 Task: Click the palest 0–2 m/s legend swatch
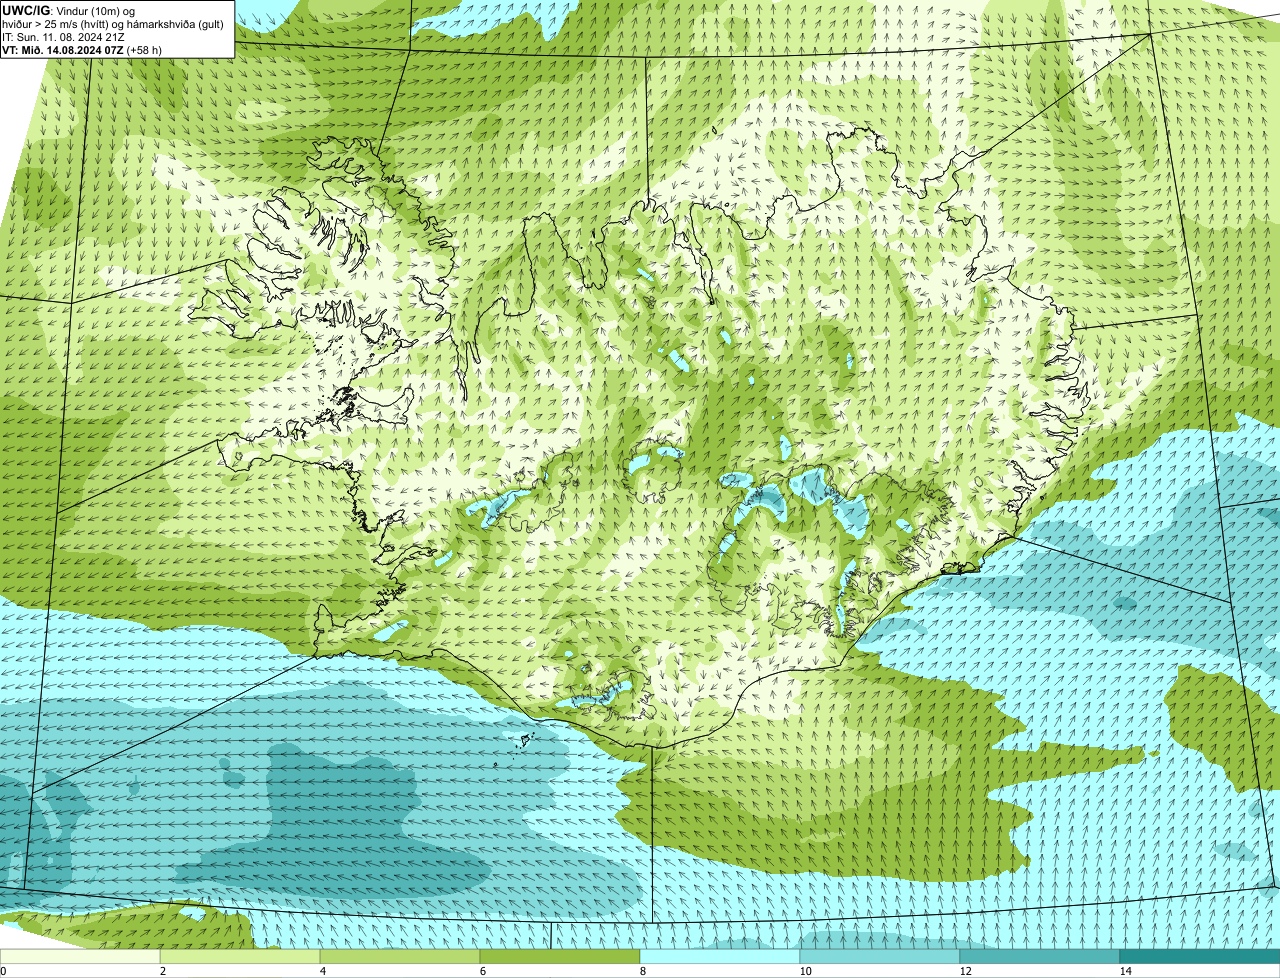[80, 956]
